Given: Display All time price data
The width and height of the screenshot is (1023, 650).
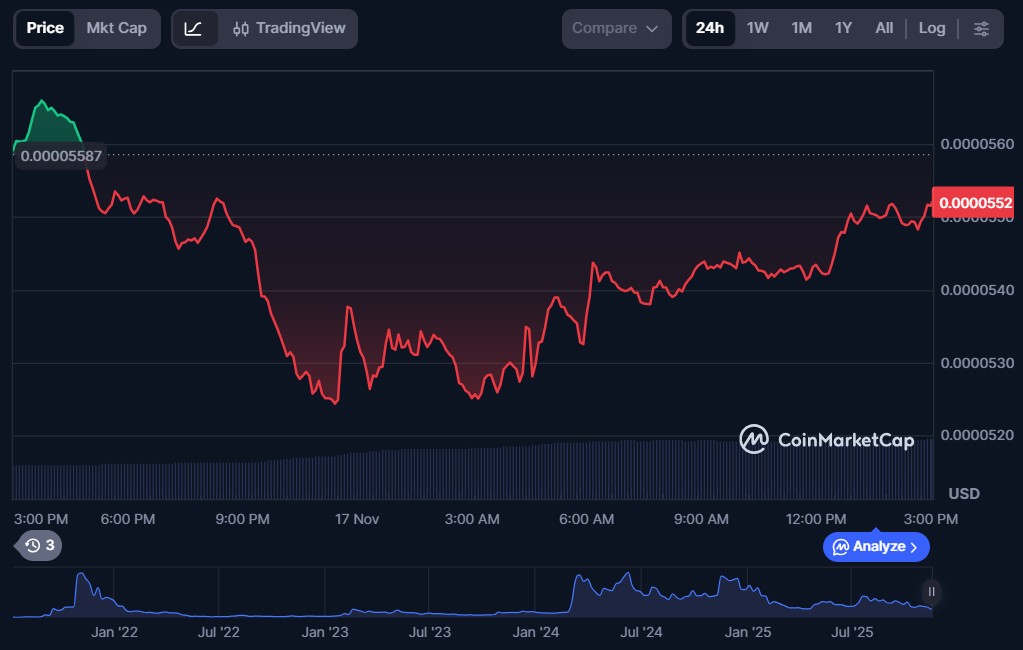Looking at the screenshot, I should 884,28.
